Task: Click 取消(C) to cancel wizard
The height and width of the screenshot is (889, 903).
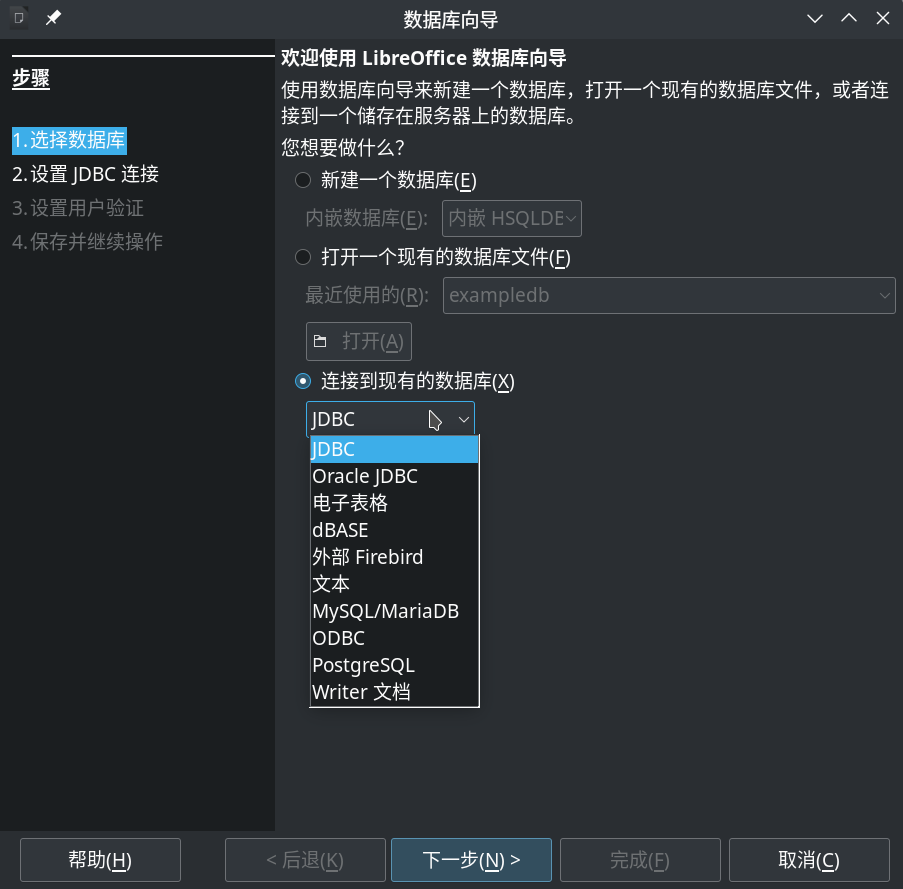Action: pos(809,860)
